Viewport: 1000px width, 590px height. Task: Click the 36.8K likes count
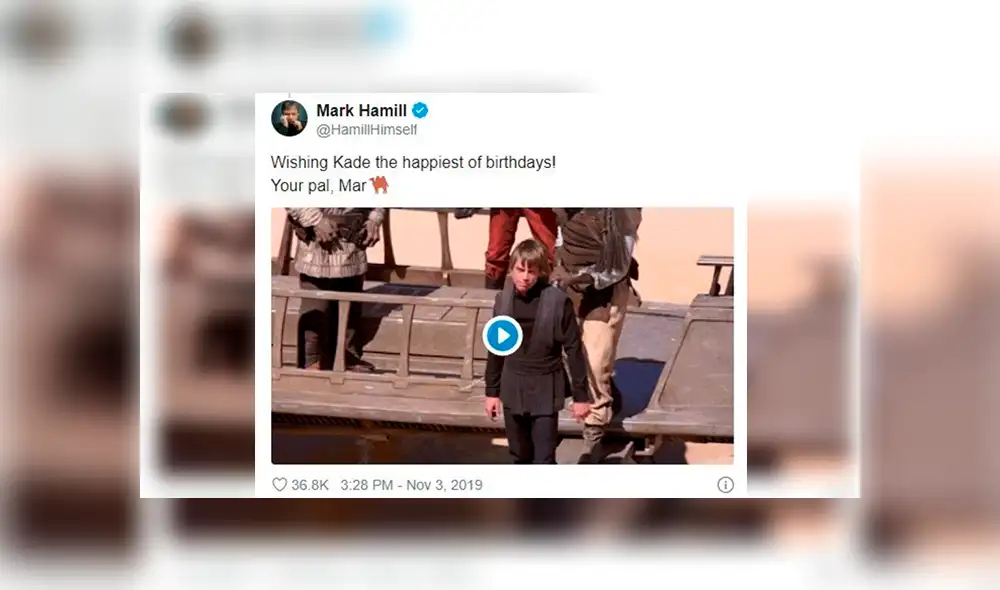click(310, 485)
